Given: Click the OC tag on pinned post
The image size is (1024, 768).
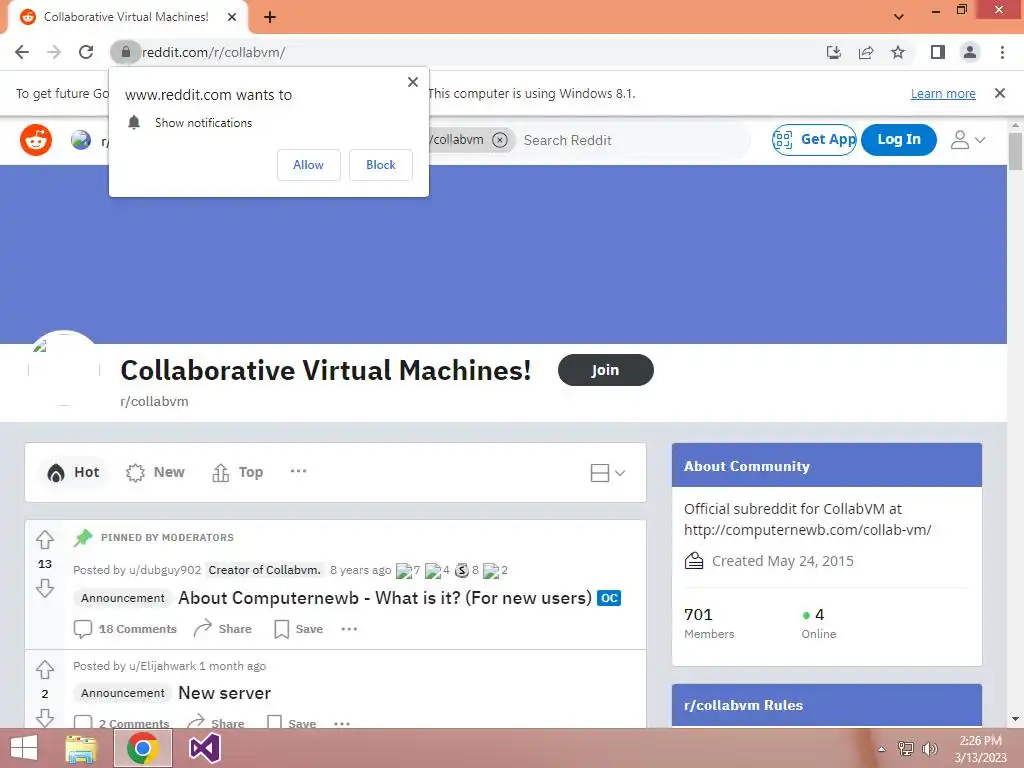Looking at the screenshot, I should [609, 598].
